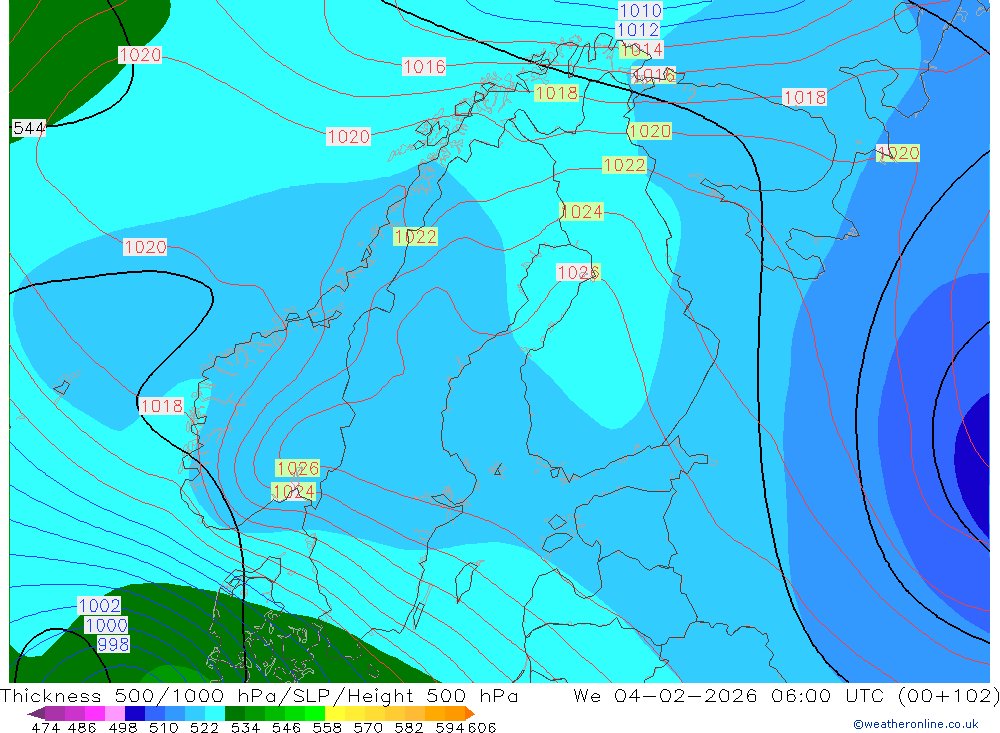
Task: Pick the bright yellow legend swatch
Action: tap(335, 713)
